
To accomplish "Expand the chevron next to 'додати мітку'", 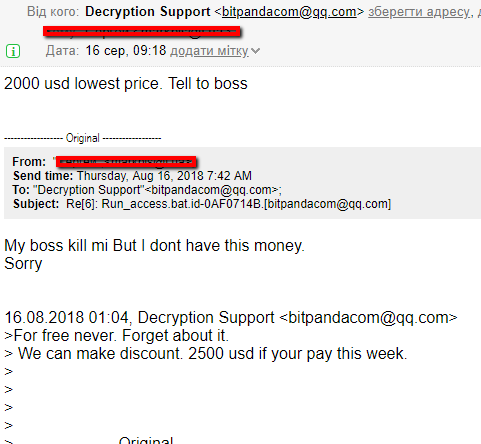I will point(255,51).
